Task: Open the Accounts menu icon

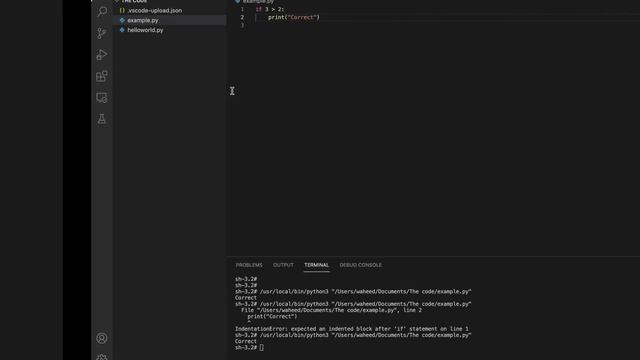Action: click(x=102, y=338)
